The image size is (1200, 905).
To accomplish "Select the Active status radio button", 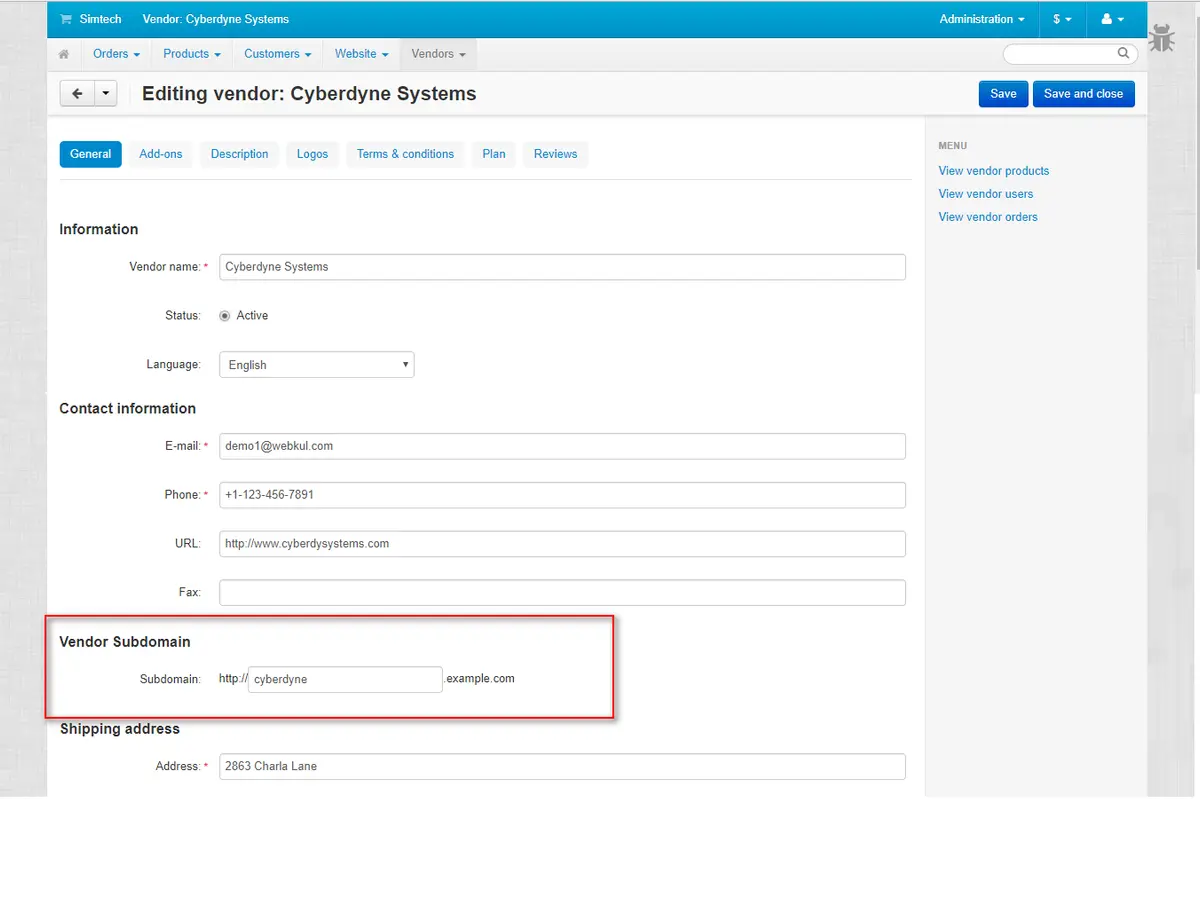I will click(x=225, y=316).
